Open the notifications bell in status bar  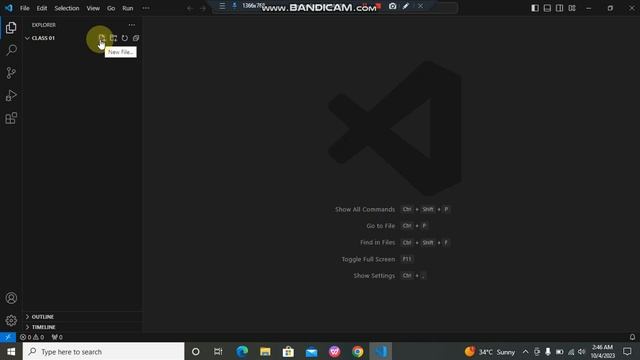click(x=632, y=337)
